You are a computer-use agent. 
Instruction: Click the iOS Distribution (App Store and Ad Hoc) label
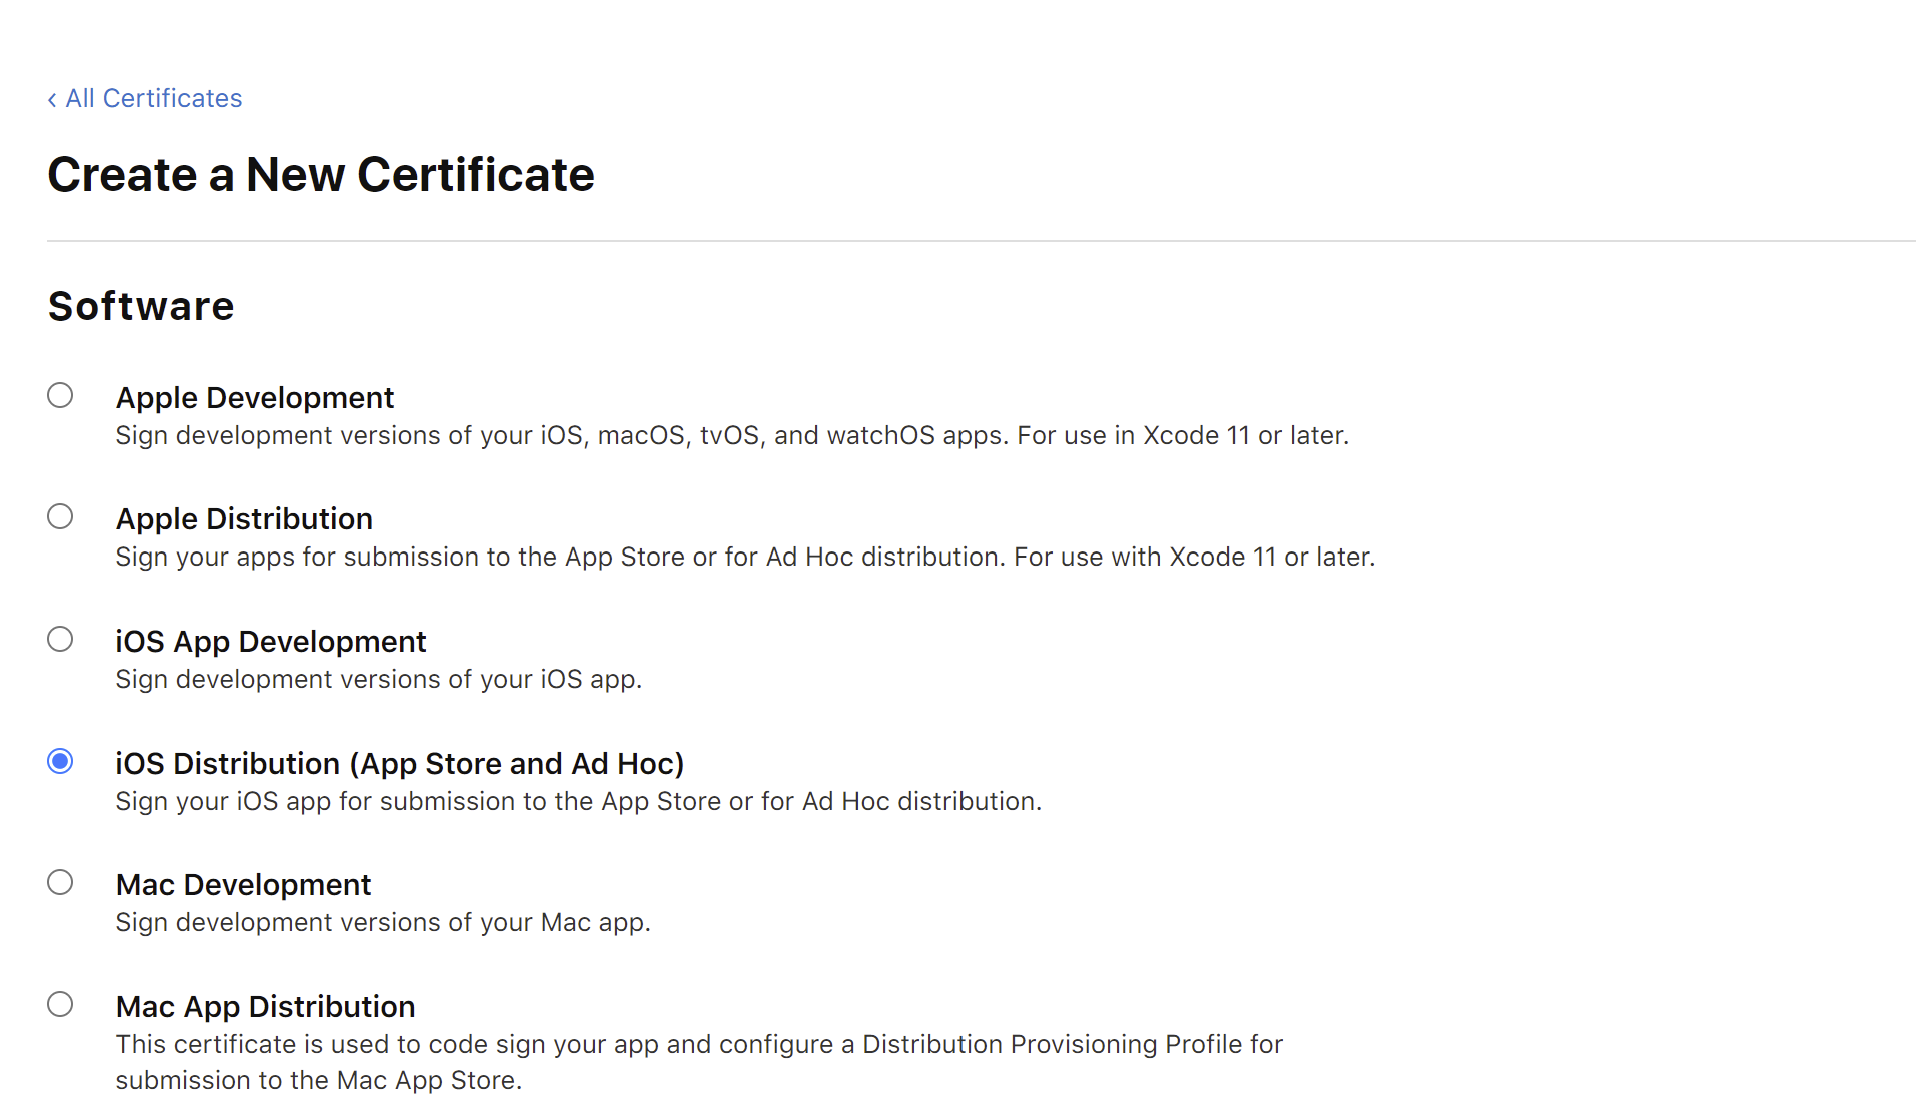tap(400, 763)
